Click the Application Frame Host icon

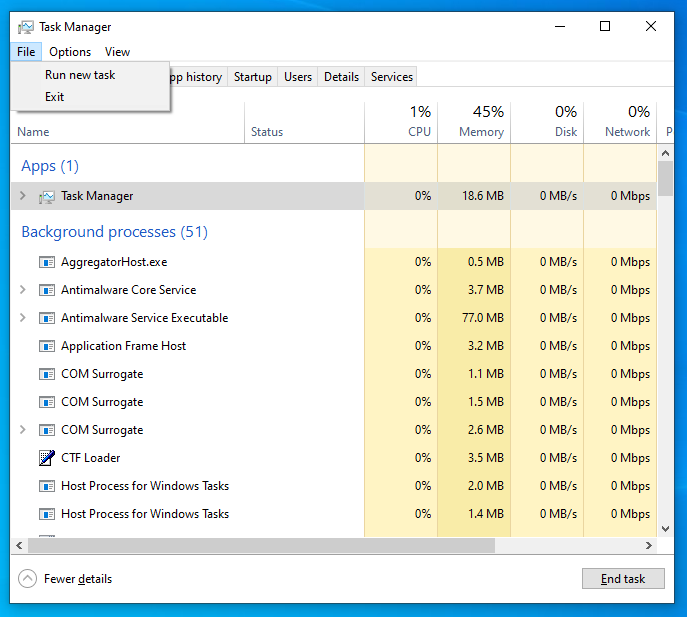click(x=47, y=346)
